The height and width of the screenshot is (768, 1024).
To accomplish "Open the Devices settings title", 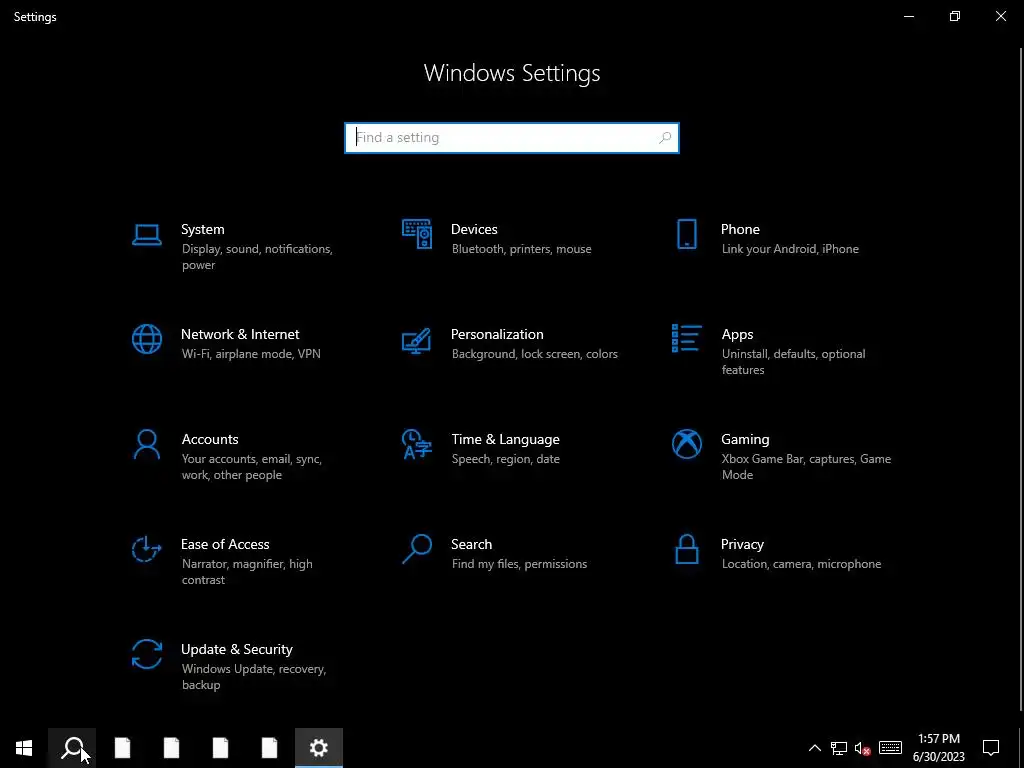I will click(474, 229).
